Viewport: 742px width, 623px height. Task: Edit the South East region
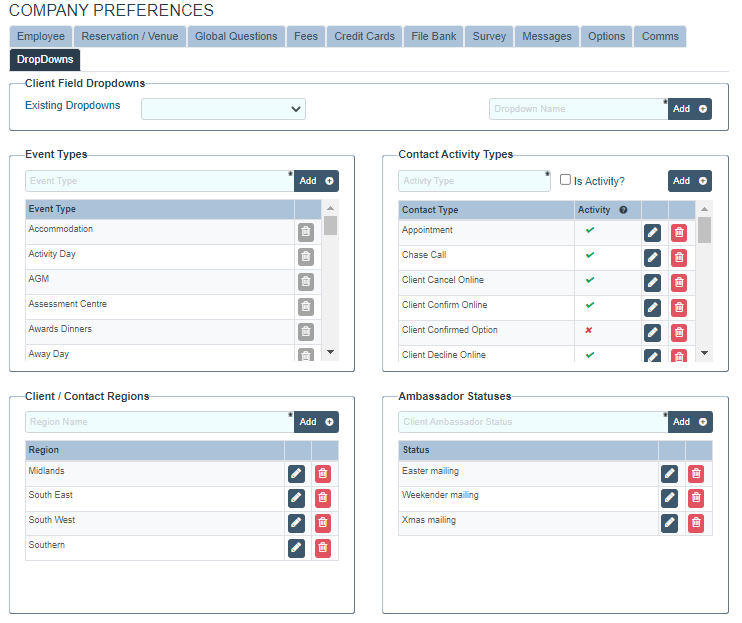click(x=296, y=498)
